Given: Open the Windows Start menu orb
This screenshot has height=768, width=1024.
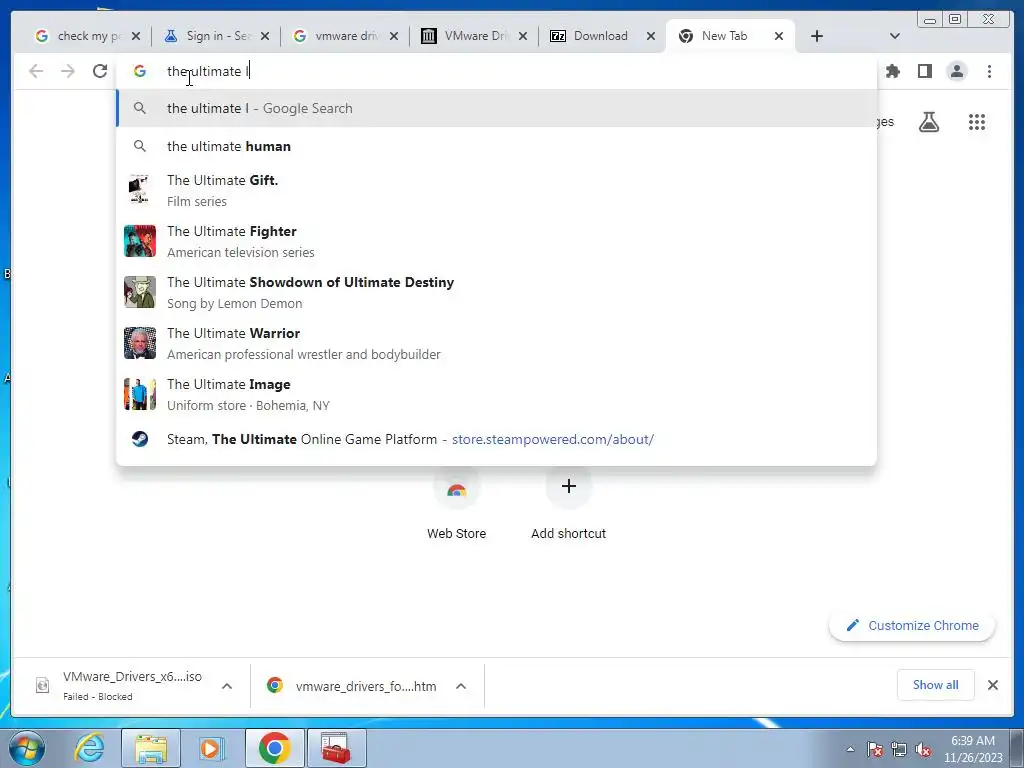Looking at the screenshot, I should [27, 748].
